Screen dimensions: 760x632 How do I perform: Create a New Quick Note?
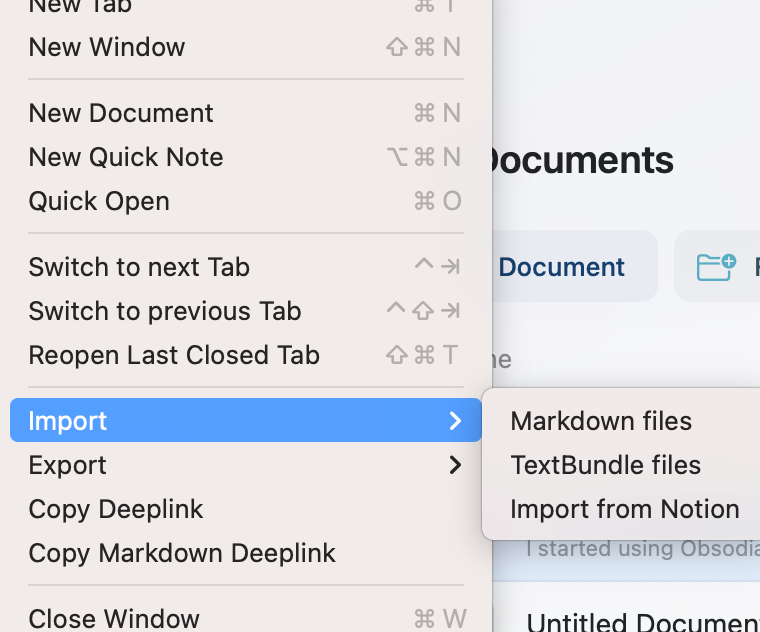pos(126,157)
